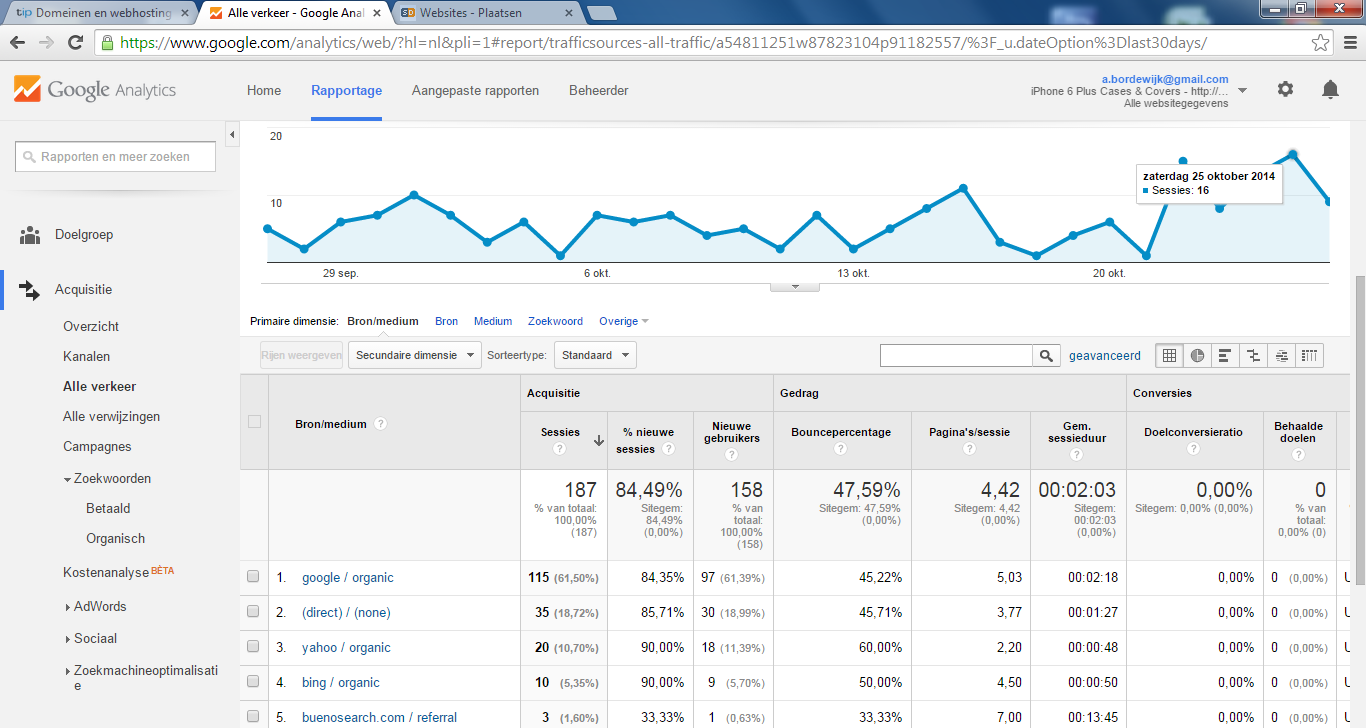The width and height of the screenshot is (1366, 728).
Task: Click the table search magnifier button
Action: click(x=1046, y=355)
